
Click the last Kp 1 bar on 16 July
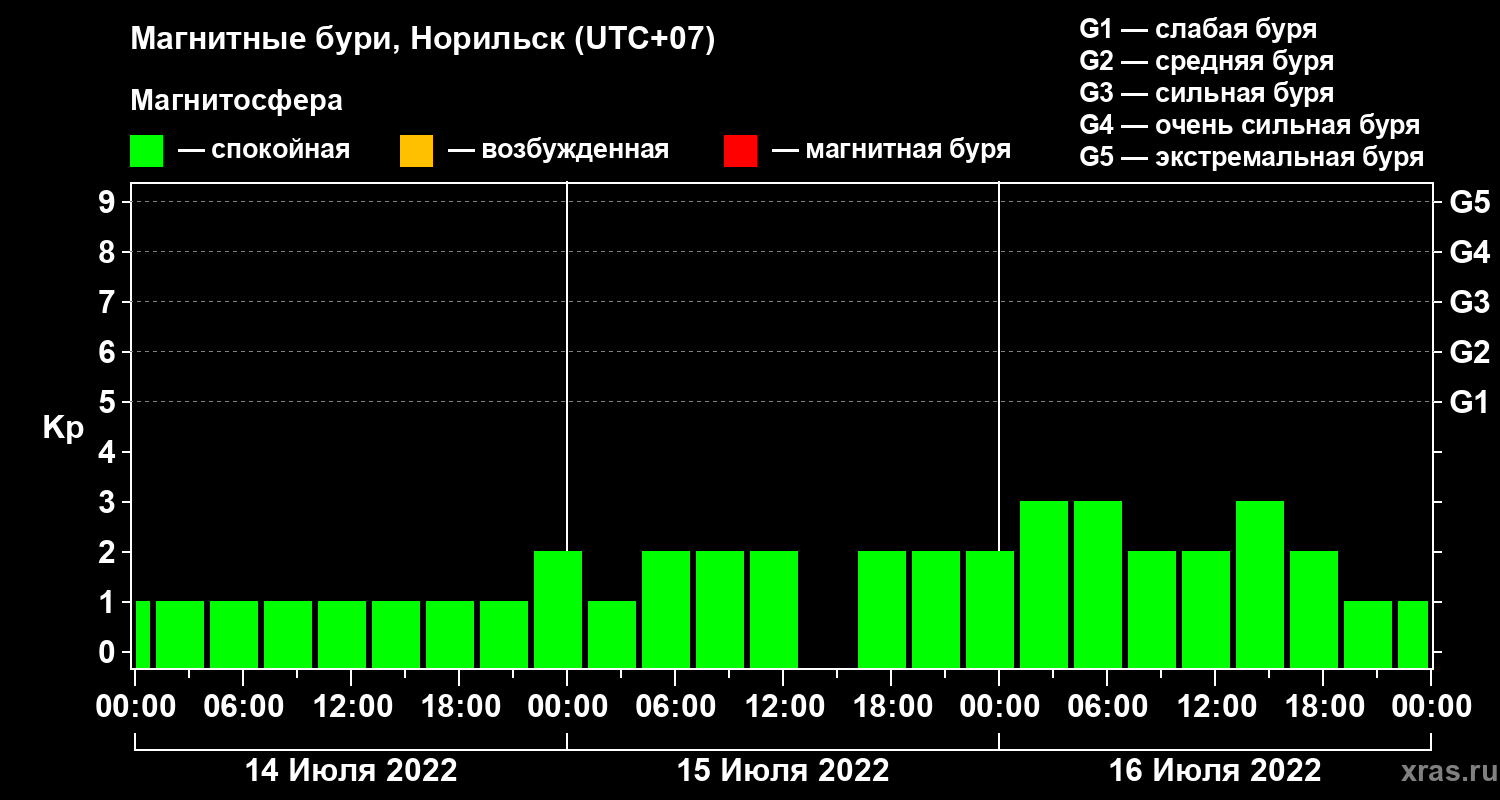(1413, 634)
